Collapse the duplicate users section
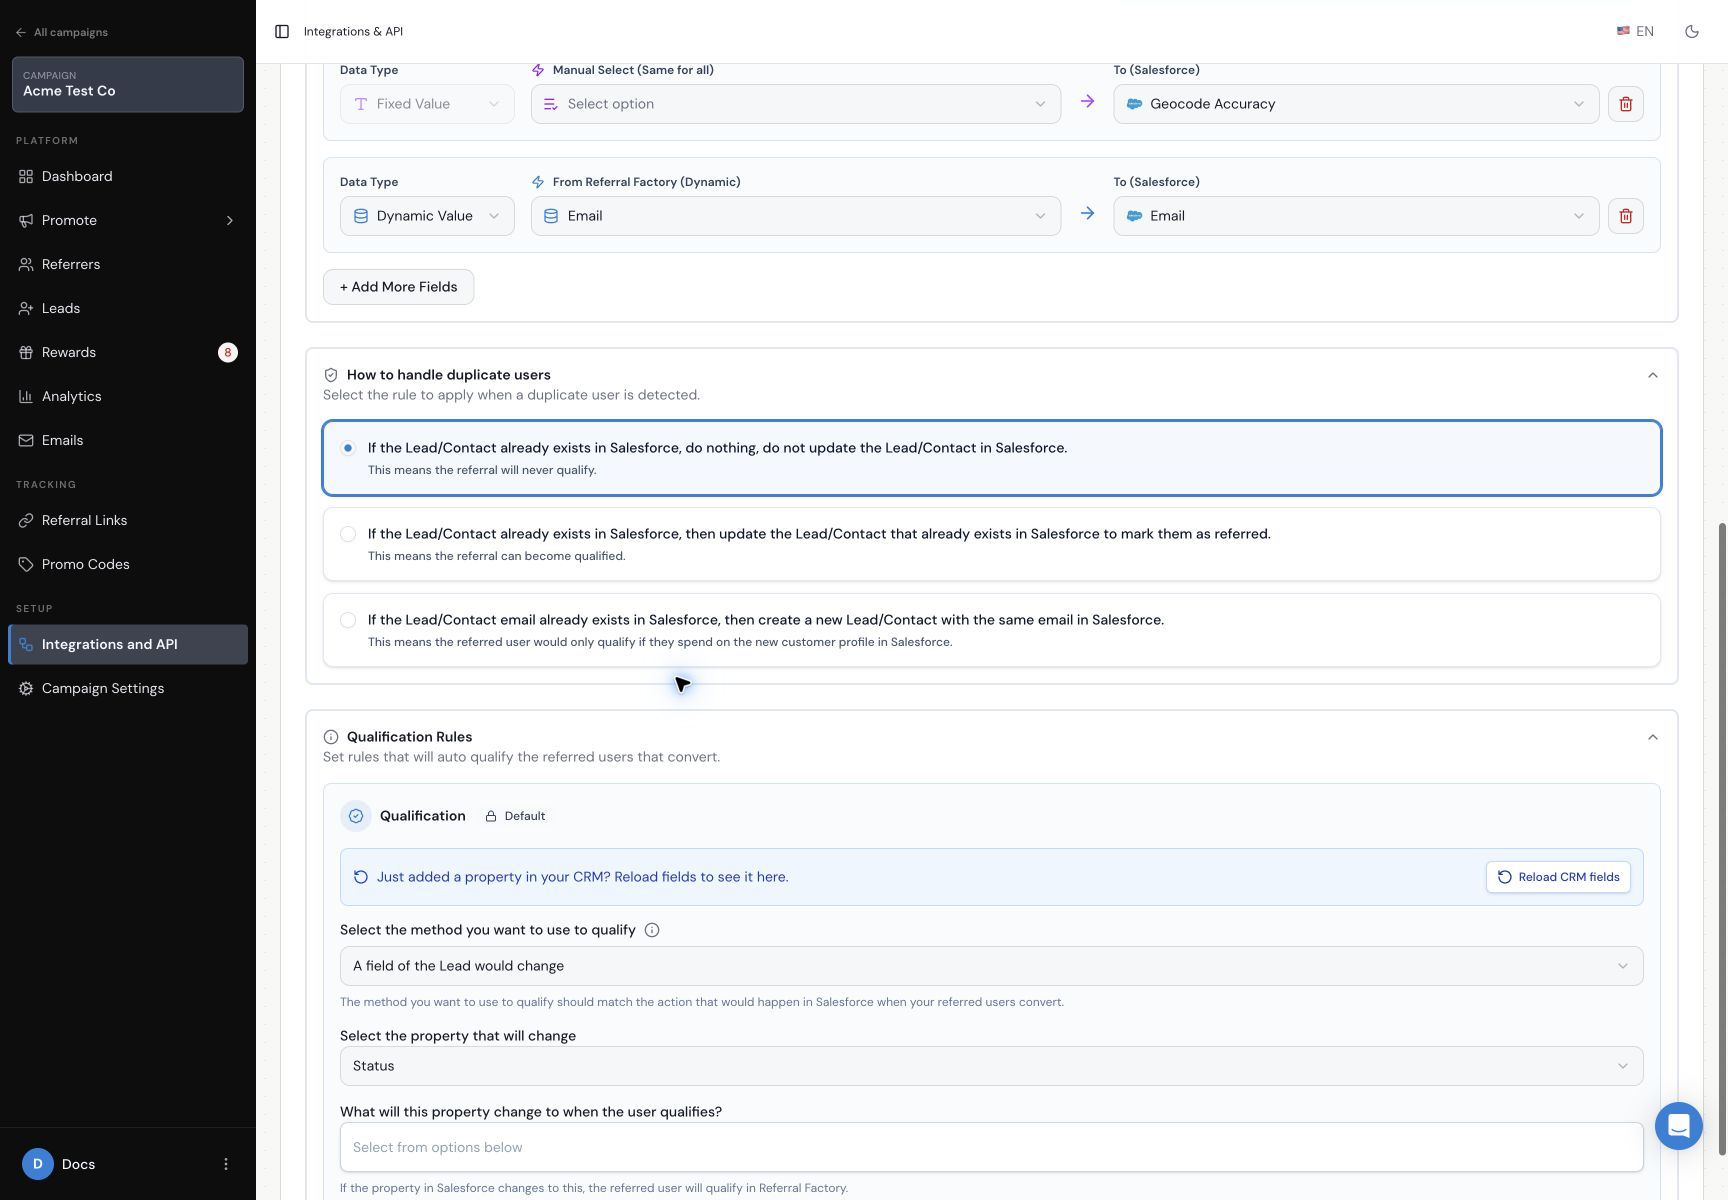Image resolution: width=1728 pixels, height=1200 pixels. click(1653, 375)
